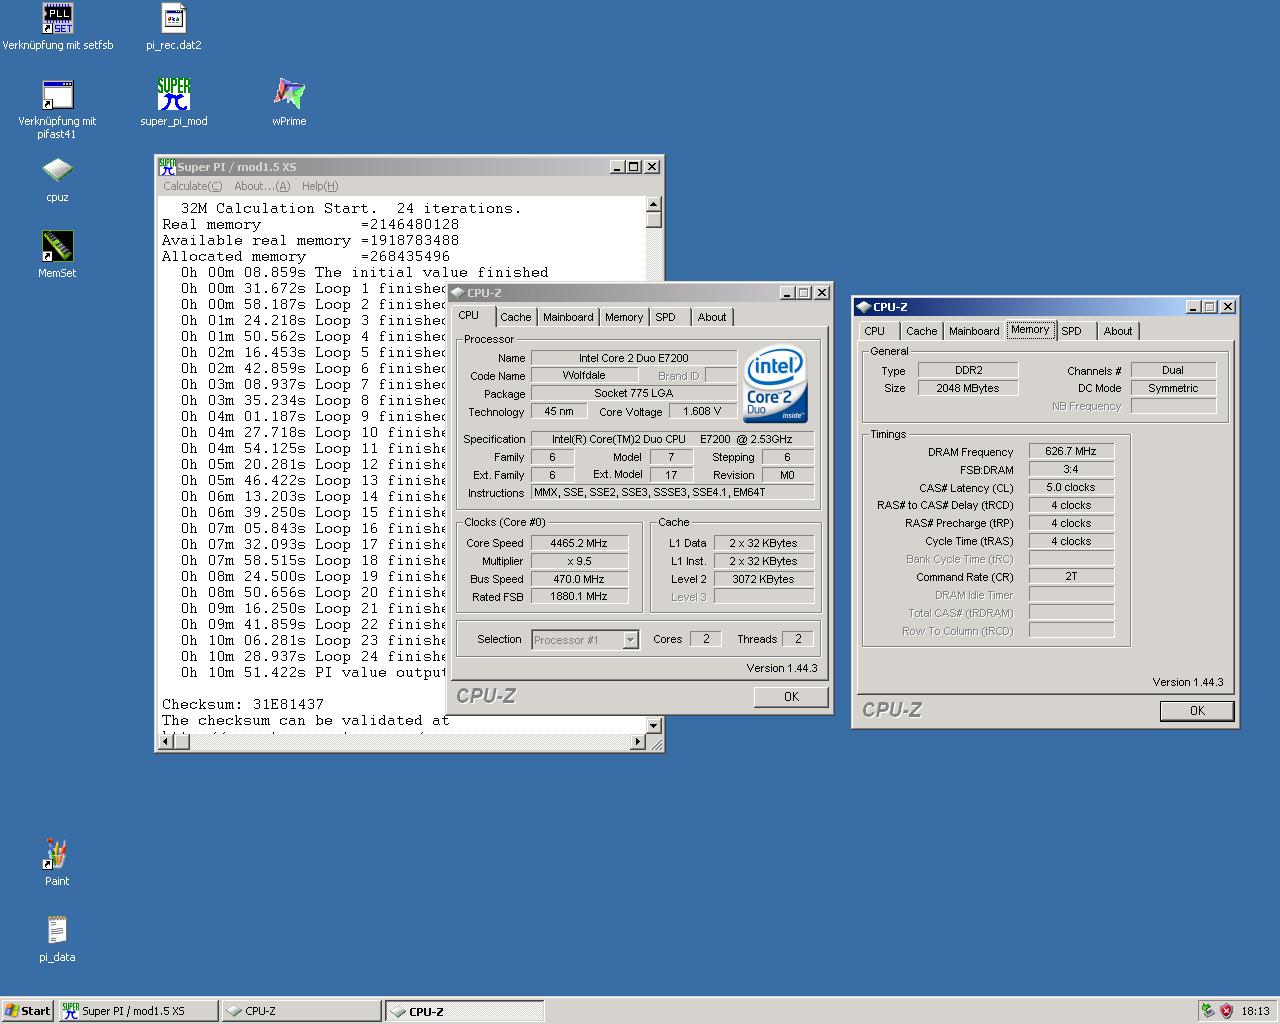This screenshot has width=1280, height=1024.
Task: Switch to Cache tab in Memory window
Action: click(922, 331)
